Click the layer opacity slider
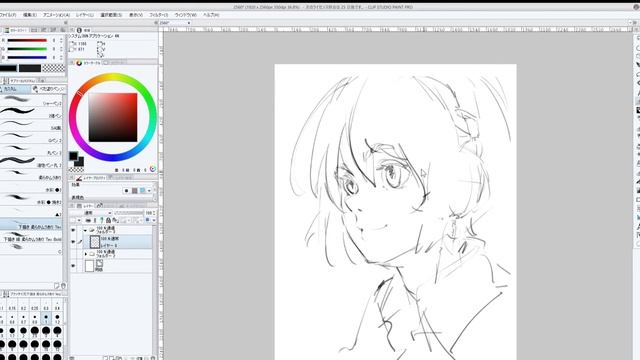The image size is (640, 360). pyautogui.click(x=128, y=213)
